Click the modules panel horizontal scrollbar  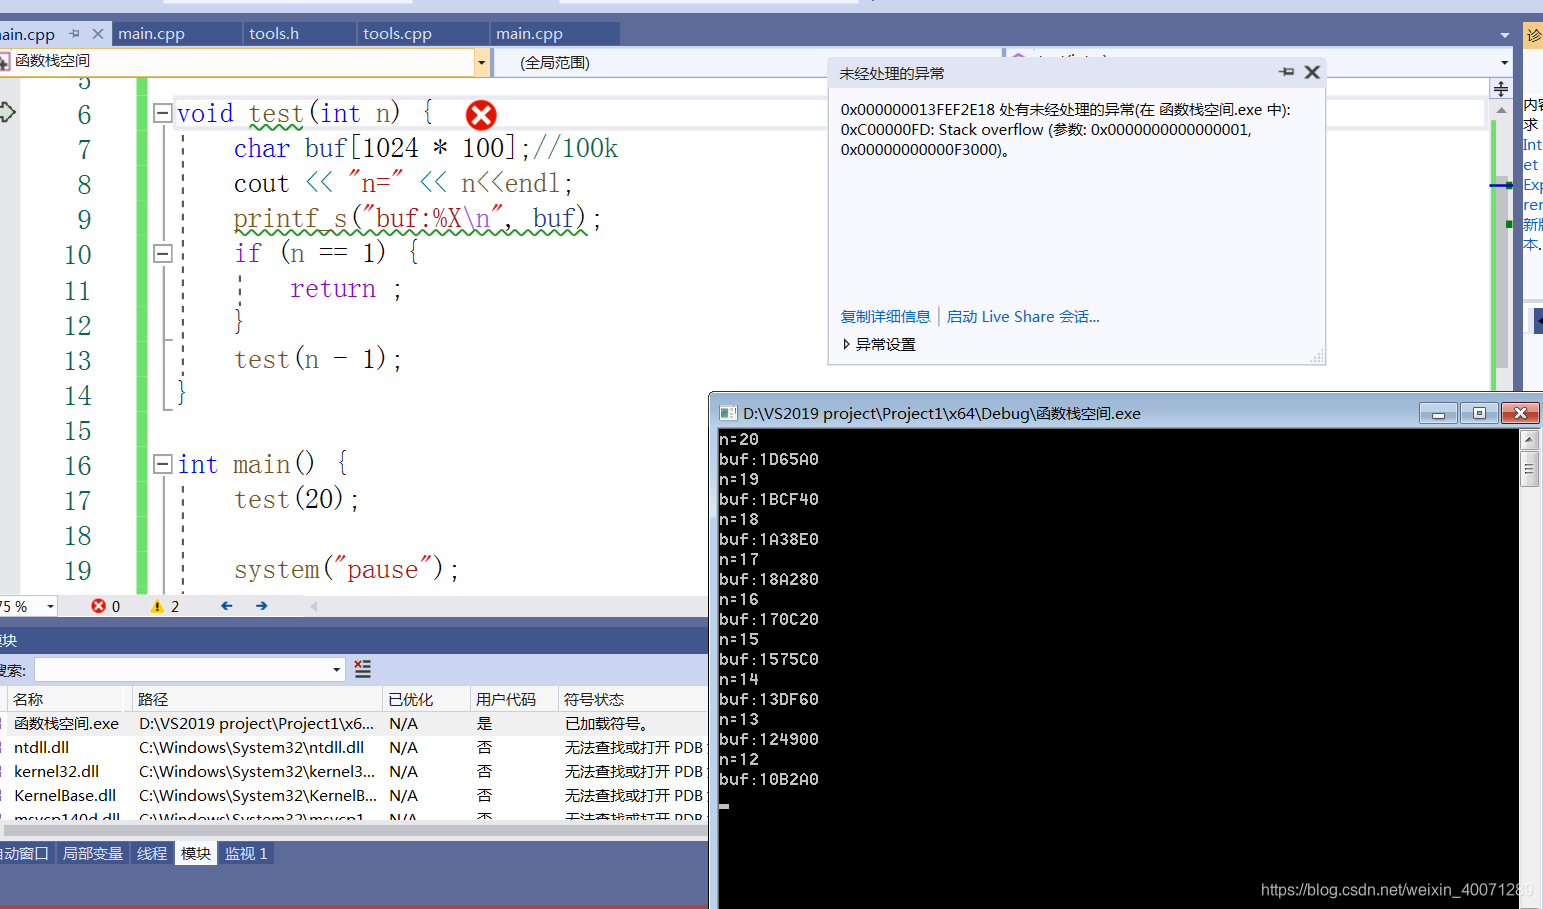coord(354,829)
